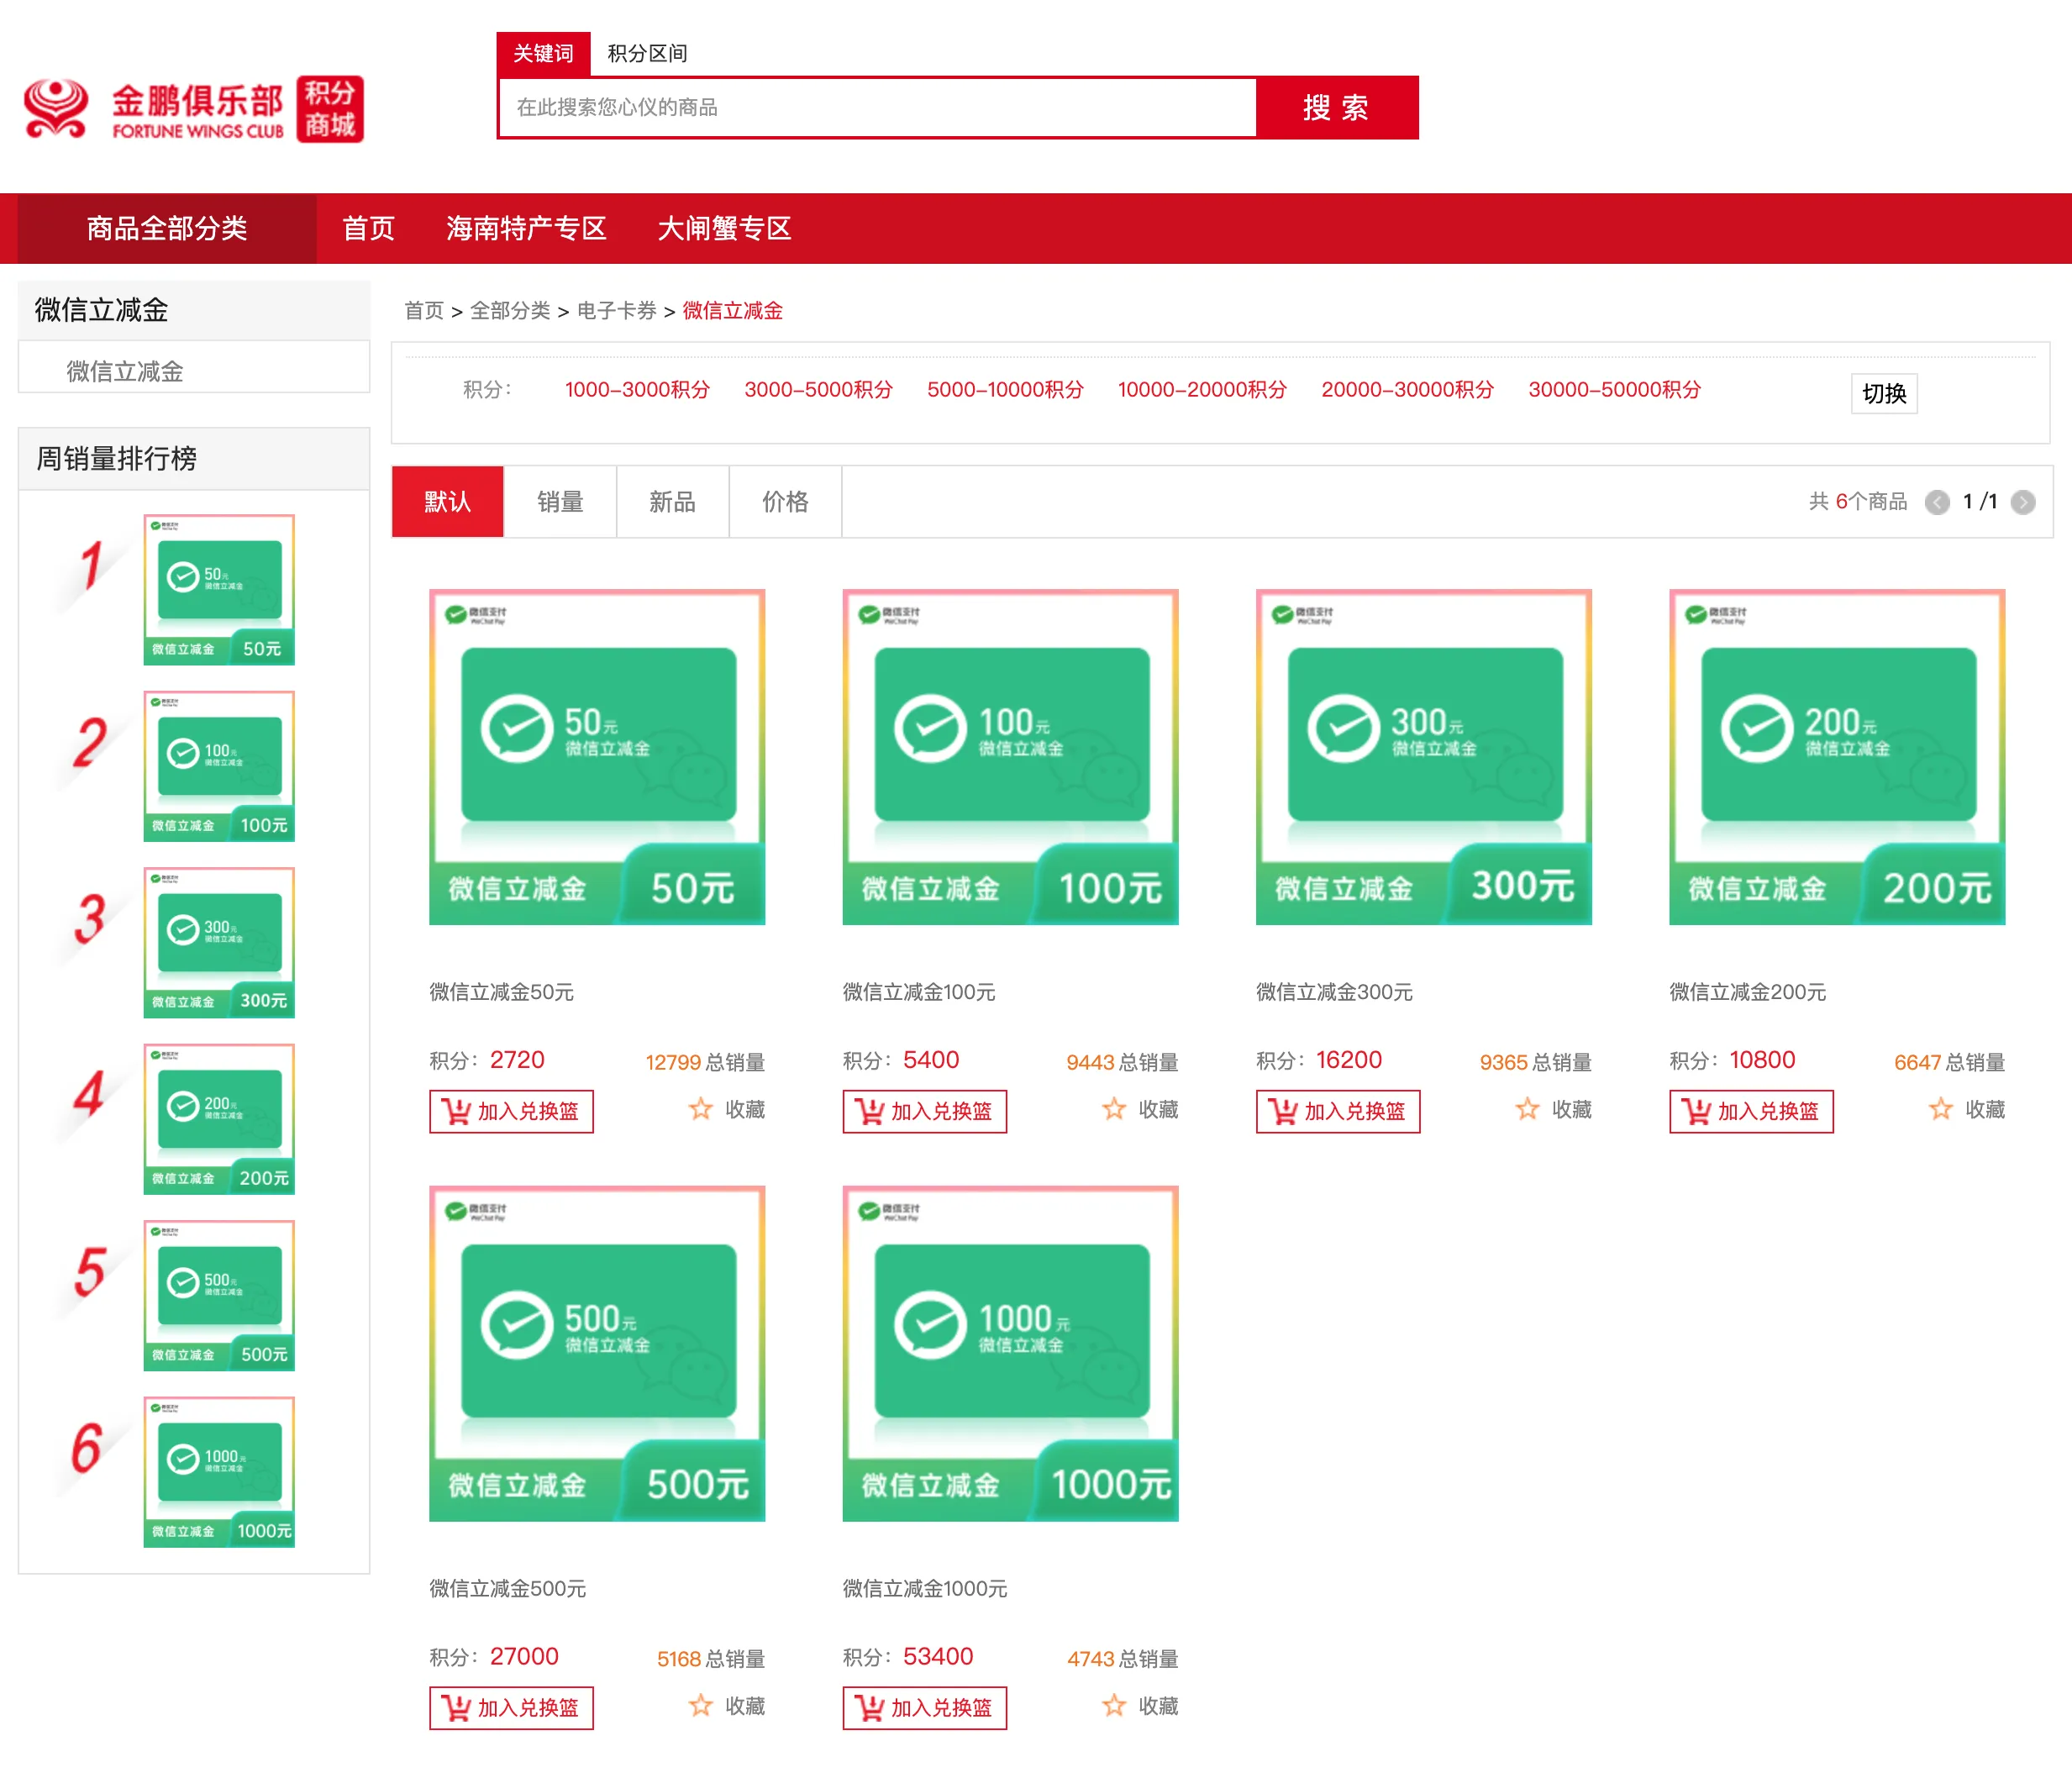Viewport: 2072px width, 1778px height.
Task: Click breadcrumb link 微信立减金
Action: tap(732, 311)
